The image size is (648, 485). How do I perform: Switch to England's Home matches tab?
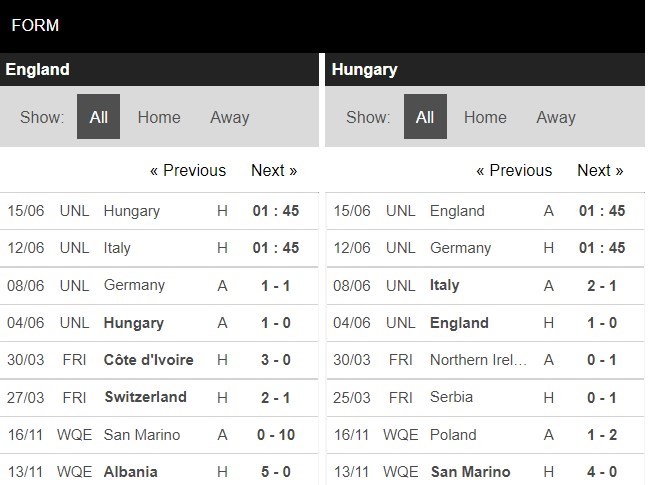point(159,117)
